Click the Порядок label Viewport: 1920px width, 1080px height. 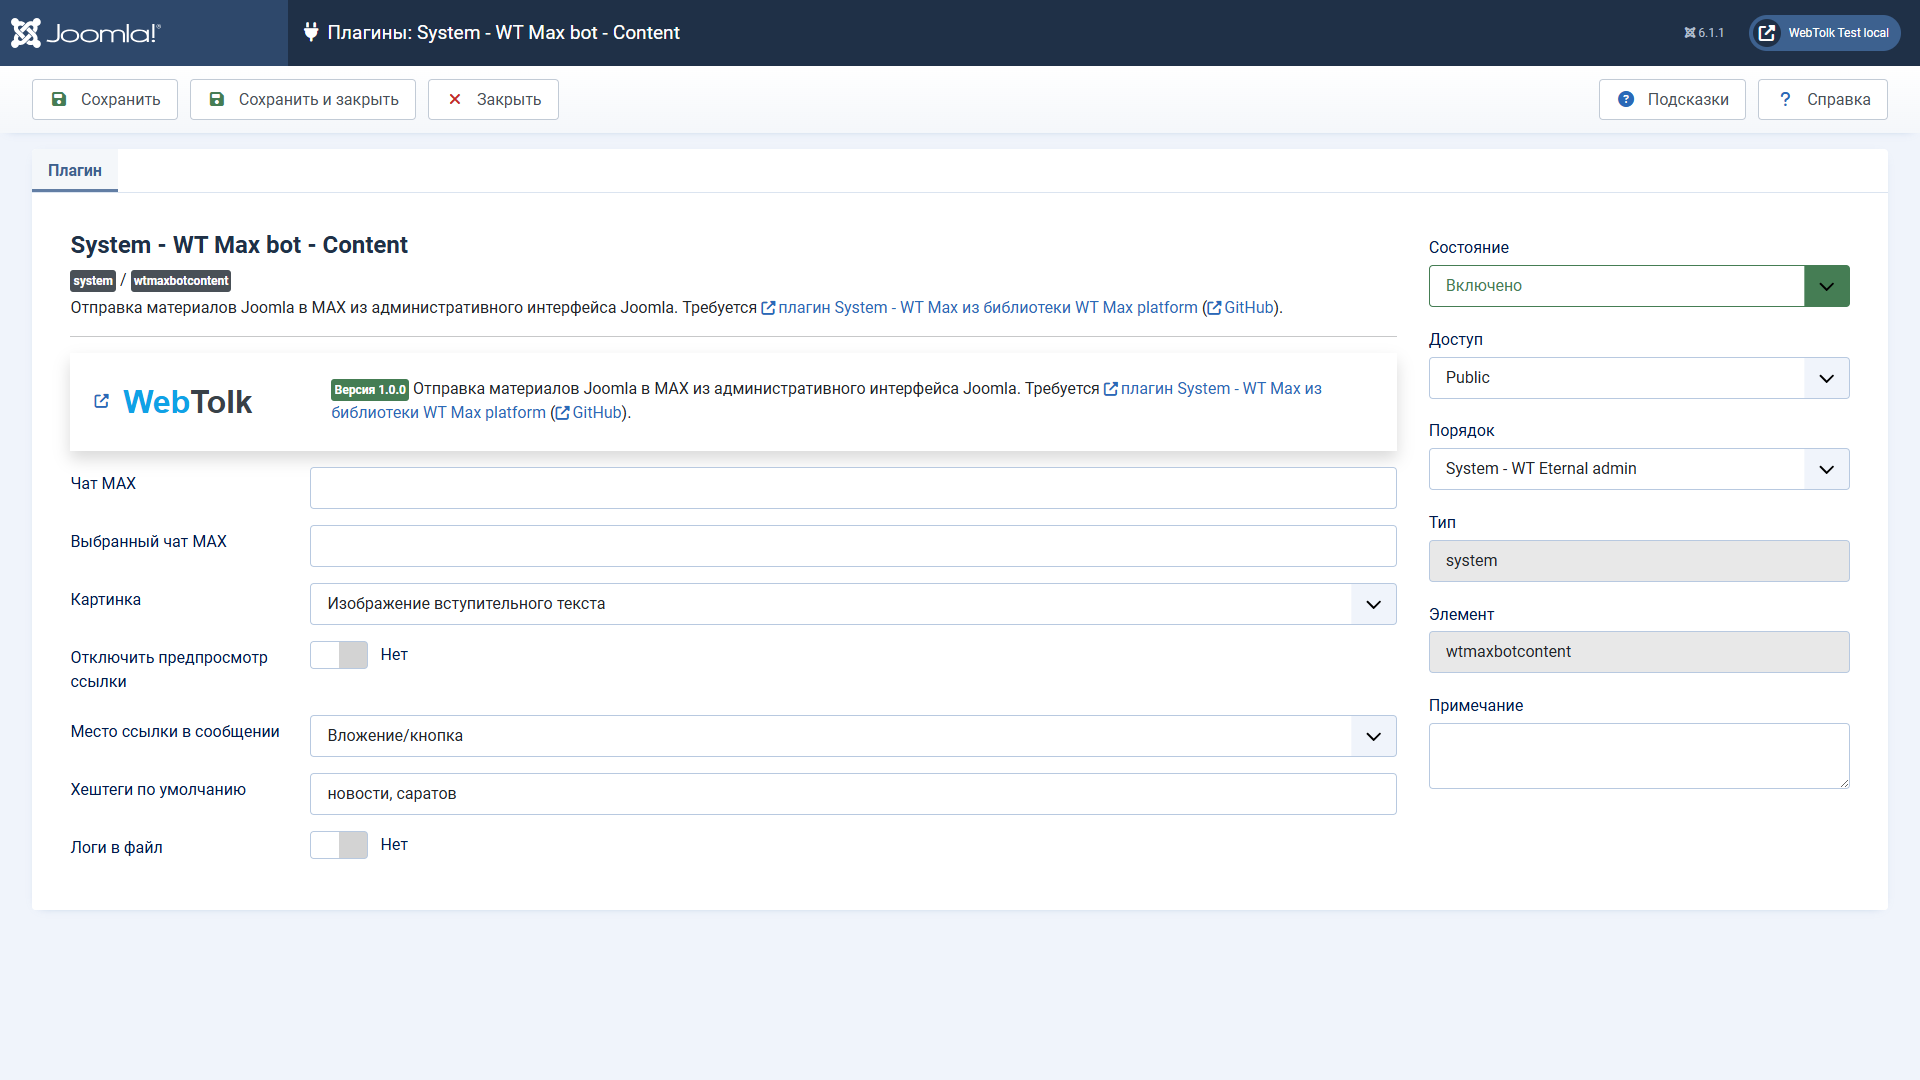1461,431
